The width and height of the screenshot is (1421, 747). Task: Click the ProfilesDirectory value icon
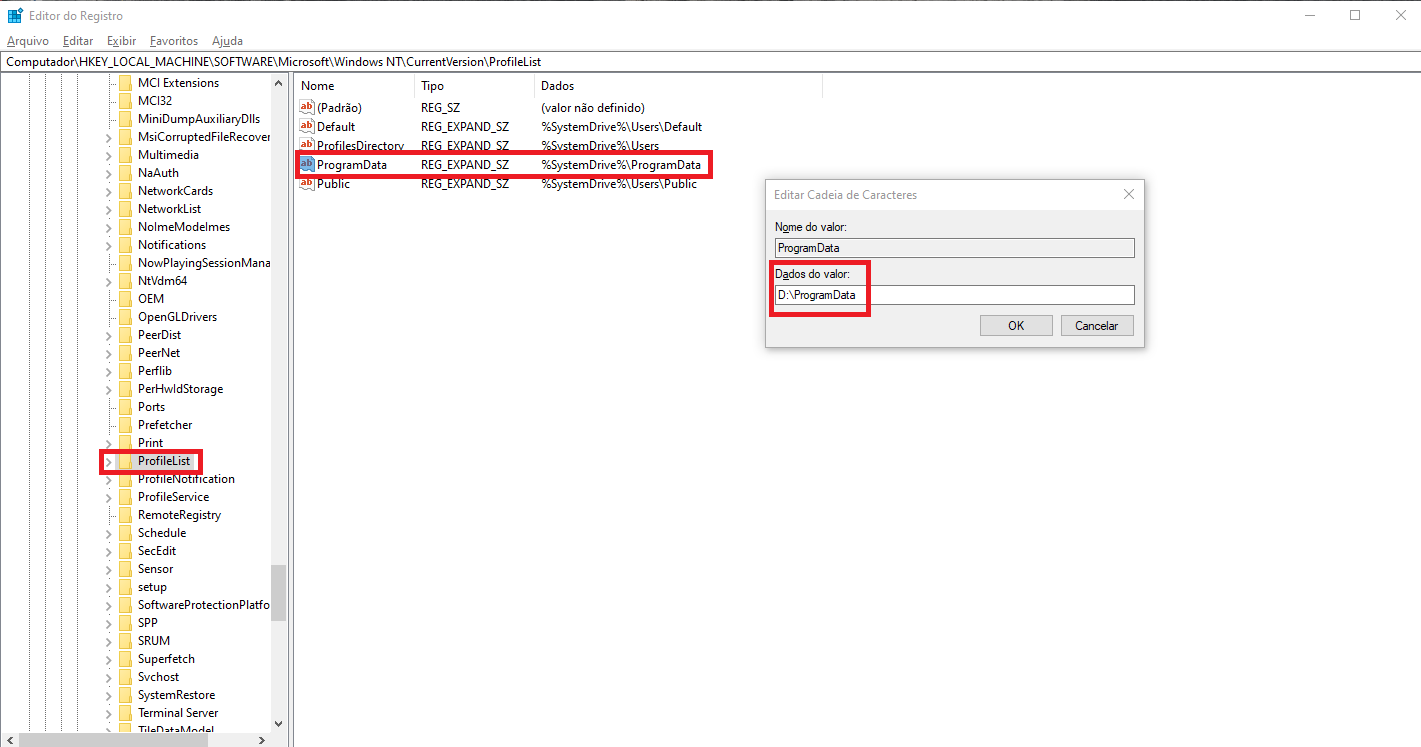[307, 146]
